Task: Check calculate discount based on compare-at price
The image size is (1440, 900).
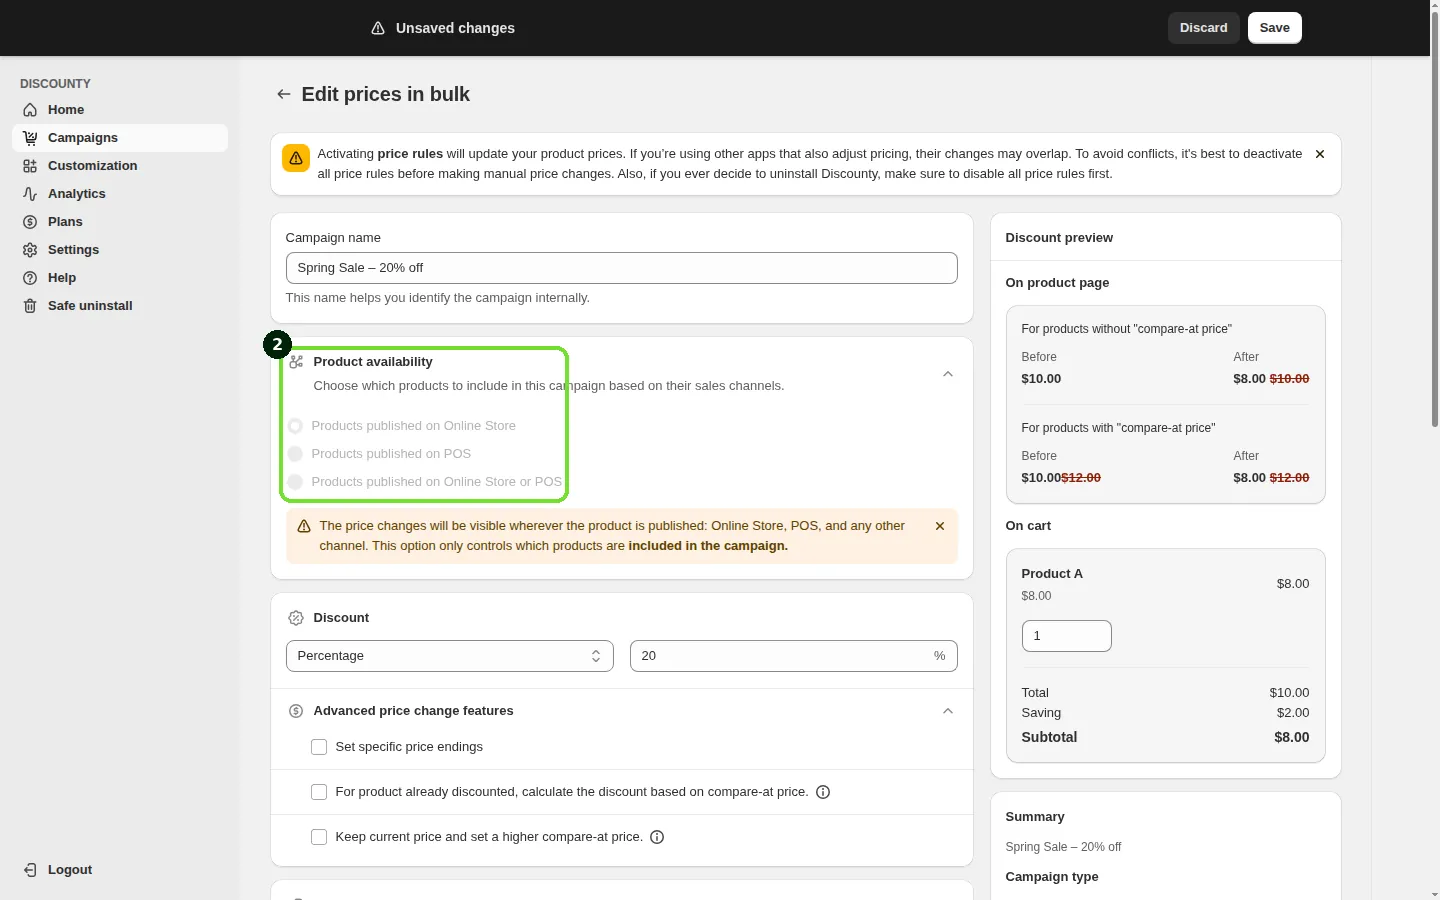Action: (x=319, y=792)
